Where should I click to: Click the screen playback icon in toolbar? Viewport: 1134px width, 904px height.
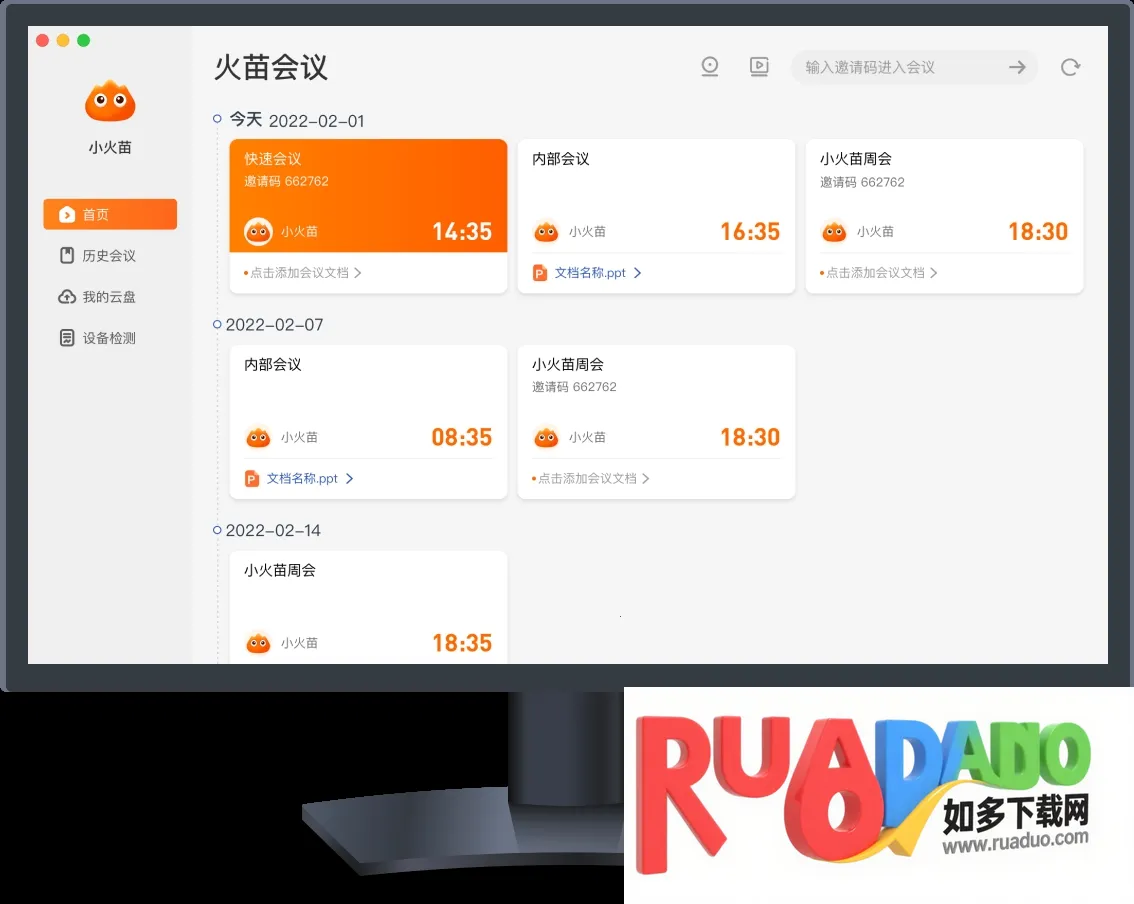(x=759, y=67)
